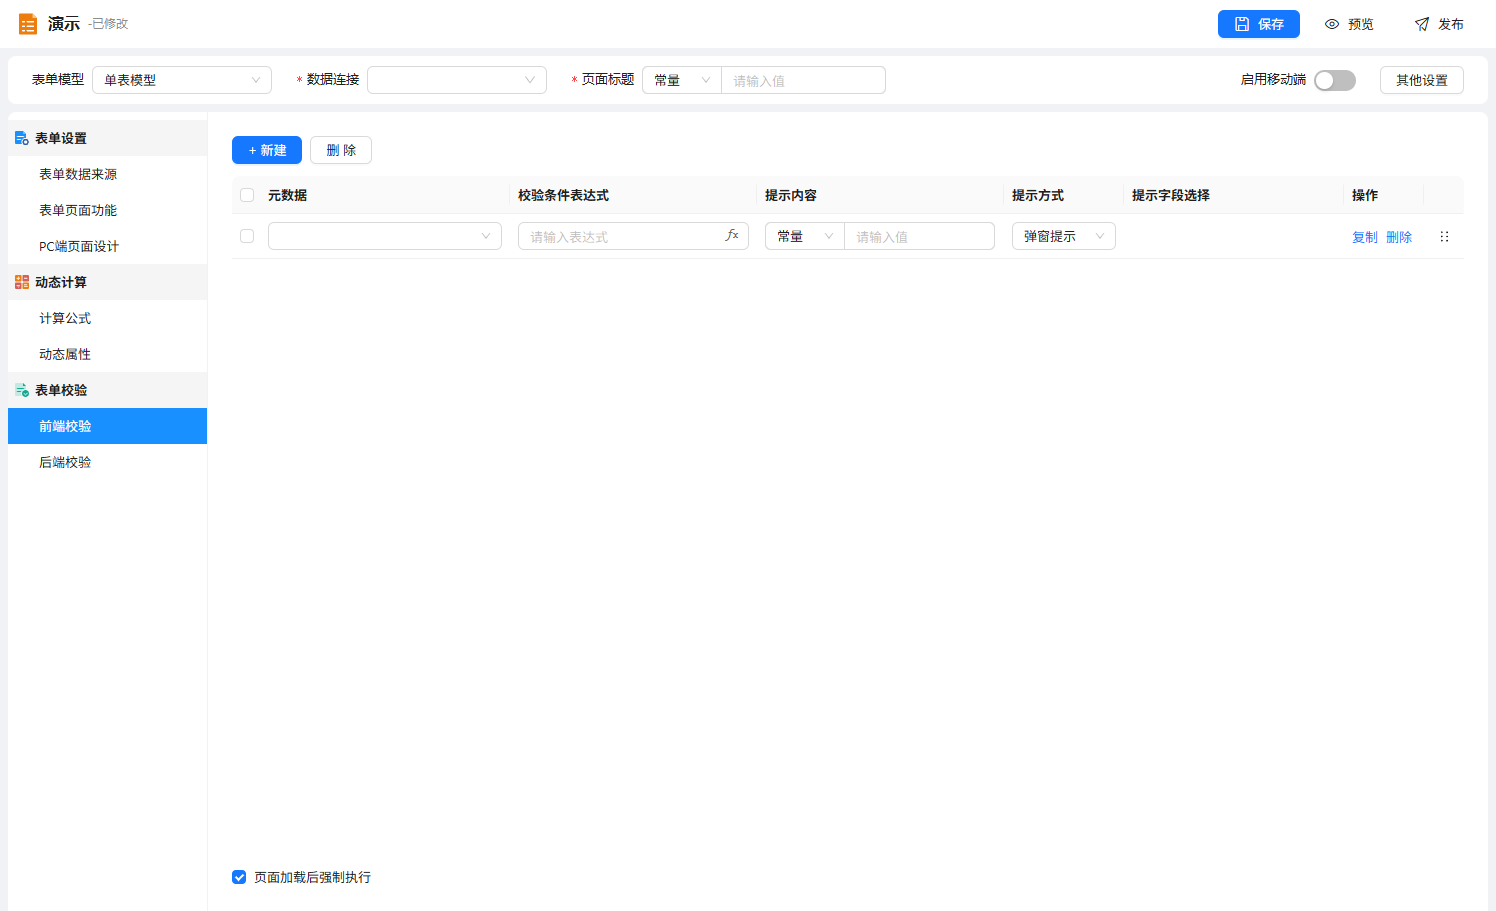This screenshot has height=911, width=1496.
Task: Select 表单数据来源 in sidebar
Action: click(x=108, y=174)
